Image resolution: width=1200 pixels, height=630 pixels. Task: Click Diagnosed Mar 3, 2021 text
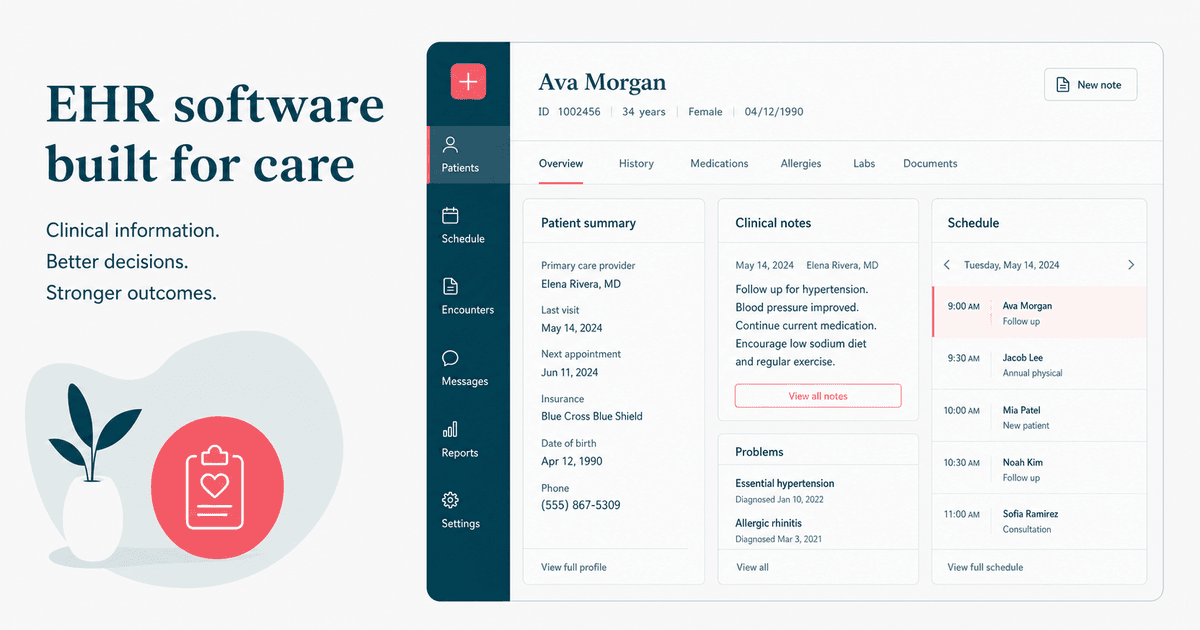(x=777, y=539)
